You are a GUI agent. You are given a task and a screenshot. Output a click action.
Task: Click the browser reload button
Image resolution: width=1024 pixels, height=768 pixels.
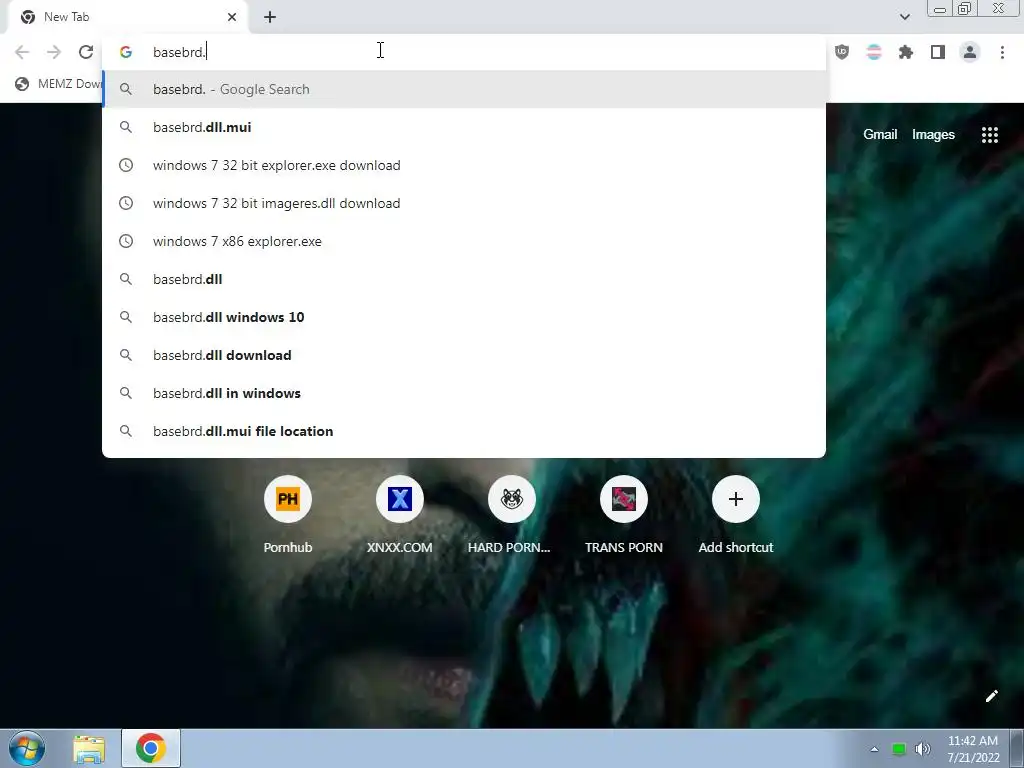(86, 52)
